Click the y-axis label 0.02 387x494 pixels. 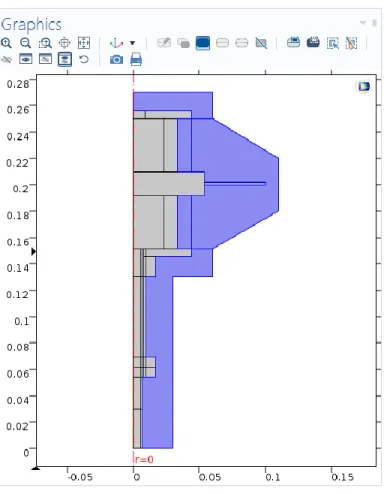(x=18, y=427)
